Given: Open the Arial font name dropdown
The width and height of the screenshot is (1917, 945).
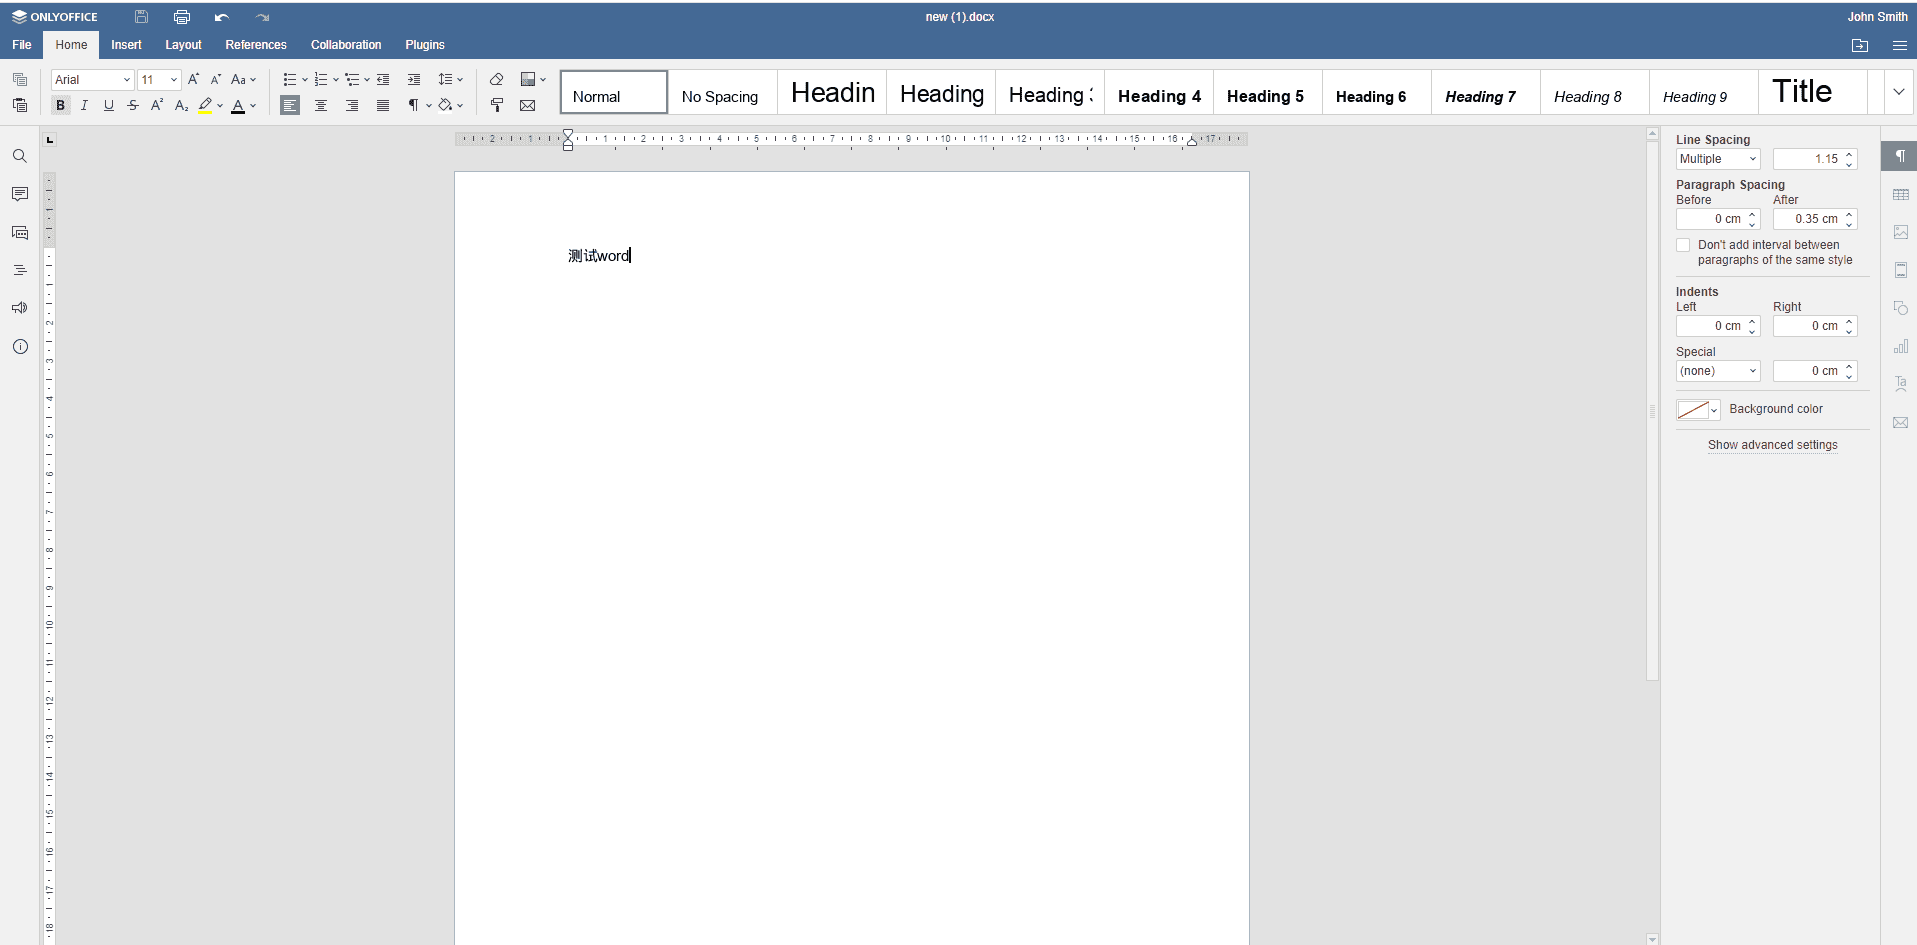Looking at the screenshot, I should click(x=127, y=80).
